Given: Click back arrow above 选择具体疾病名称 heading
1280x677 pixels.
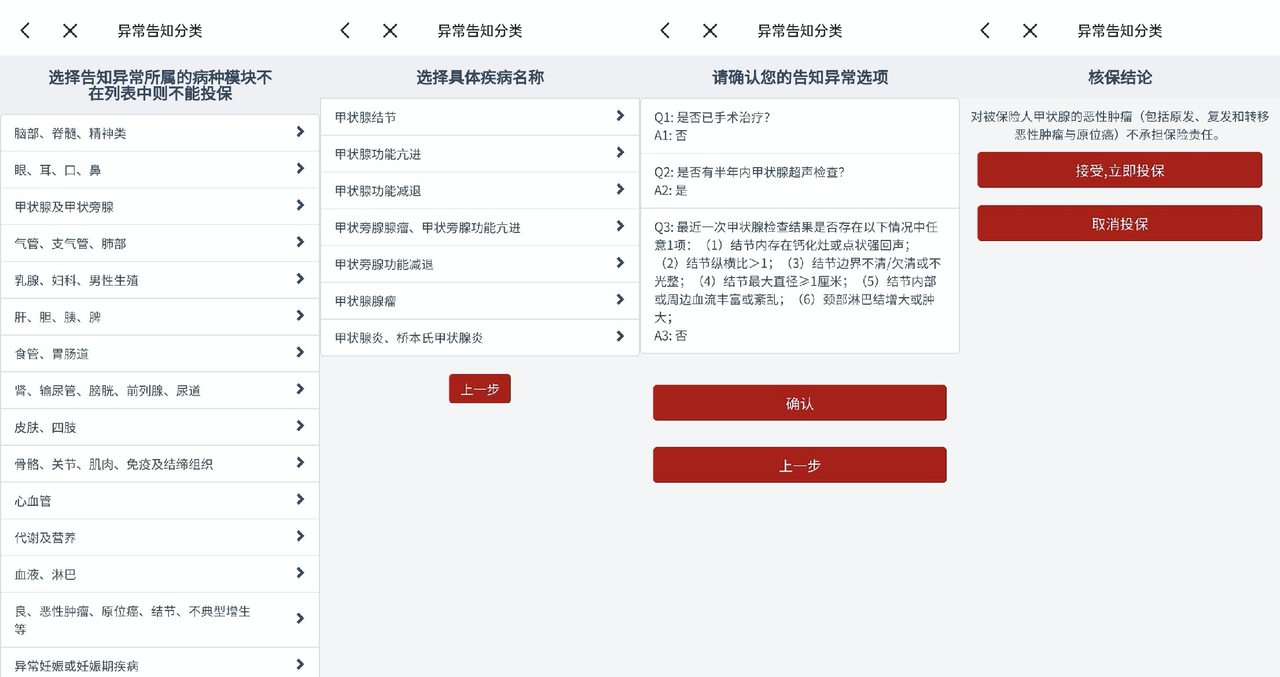Looking at the screenshot, I should (x=345, y=31).
